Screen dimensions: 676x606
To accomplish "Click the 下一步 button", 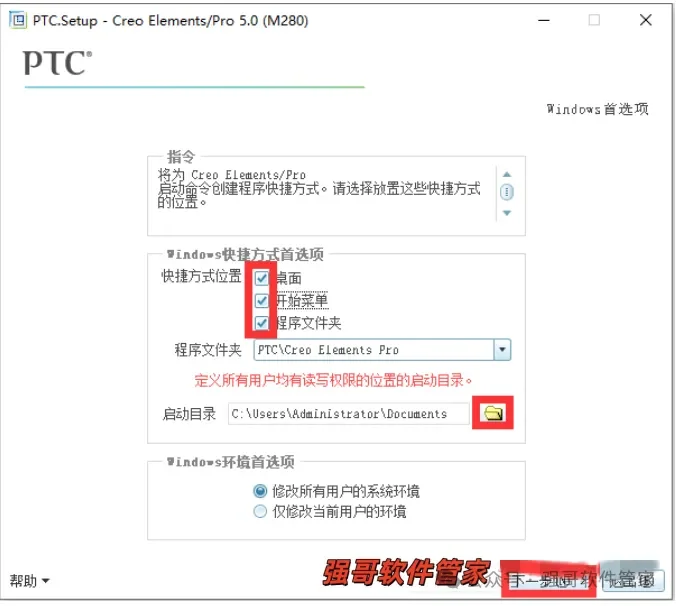I will [x=548, y=581].
